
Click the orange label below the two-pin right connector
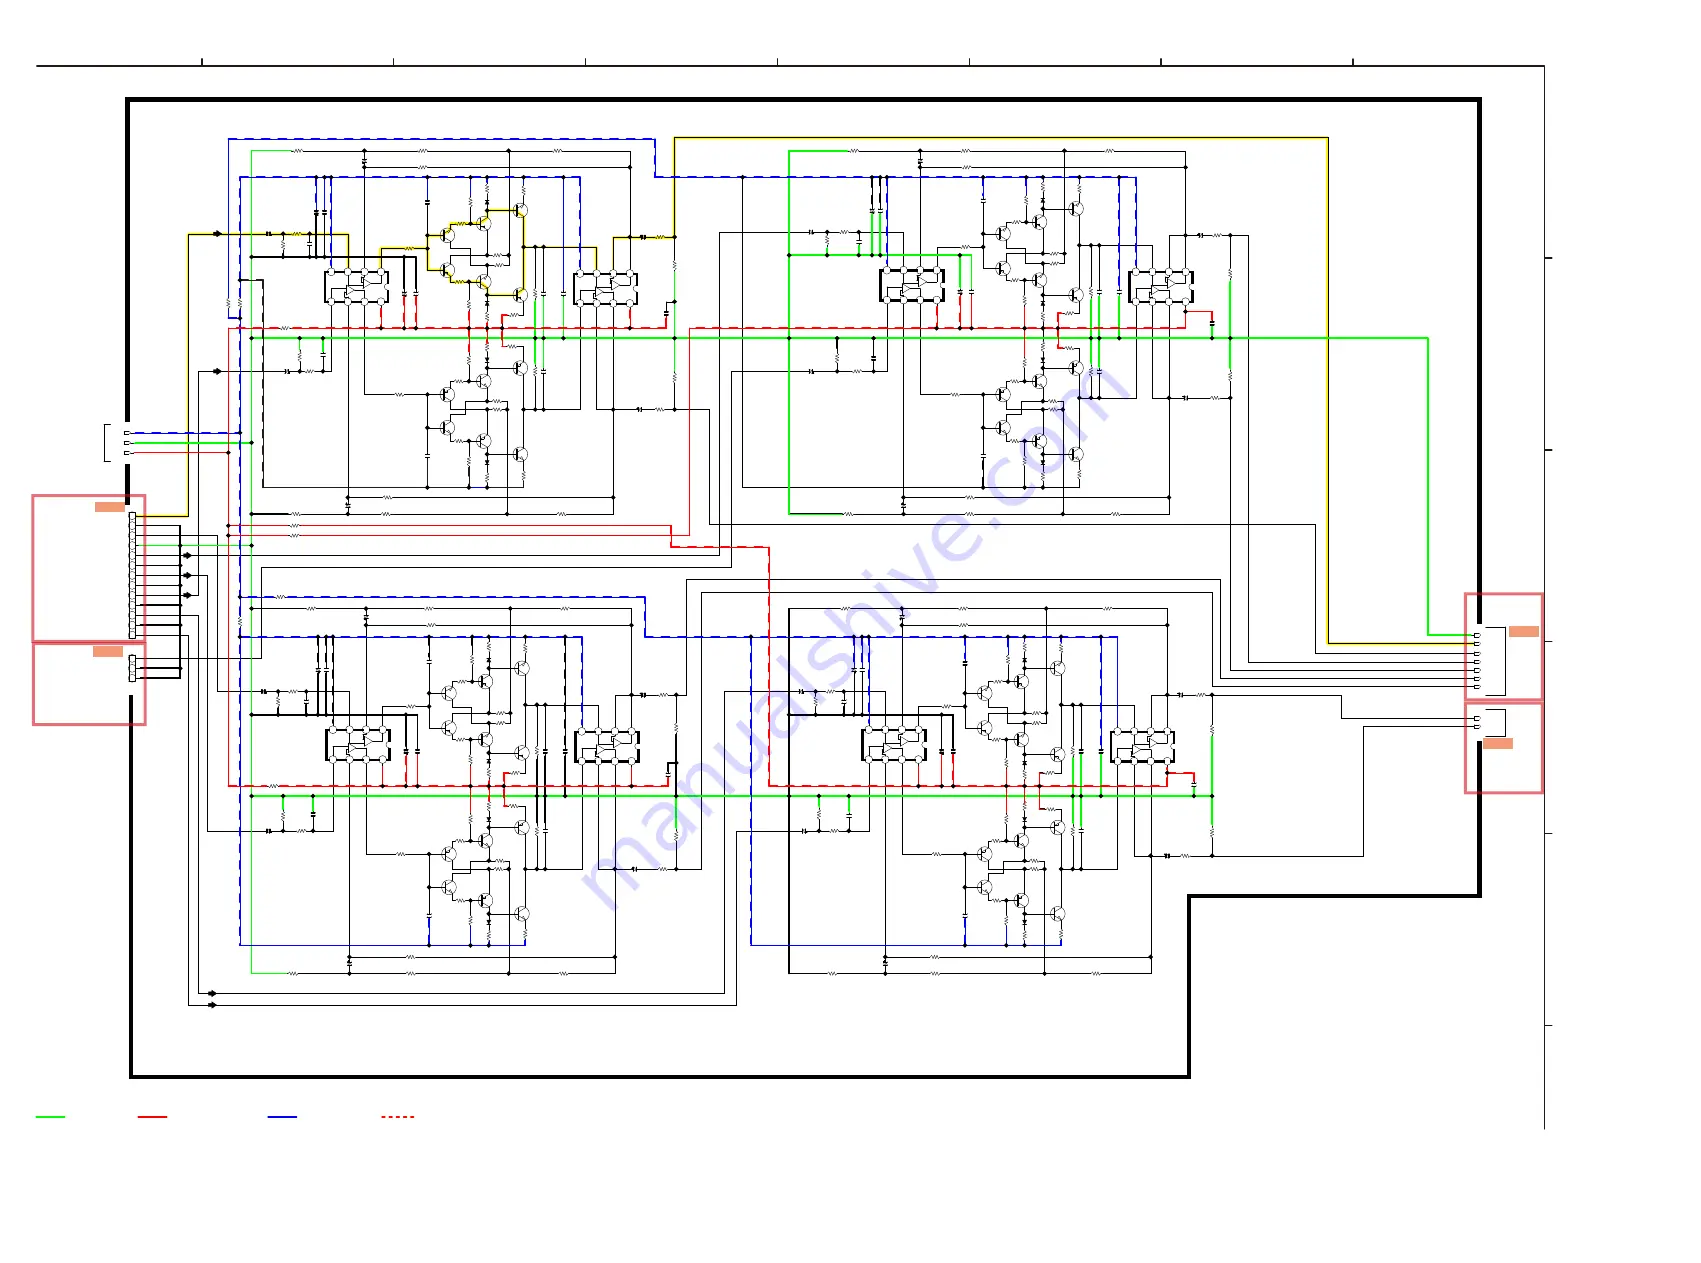pos(1497,743)
